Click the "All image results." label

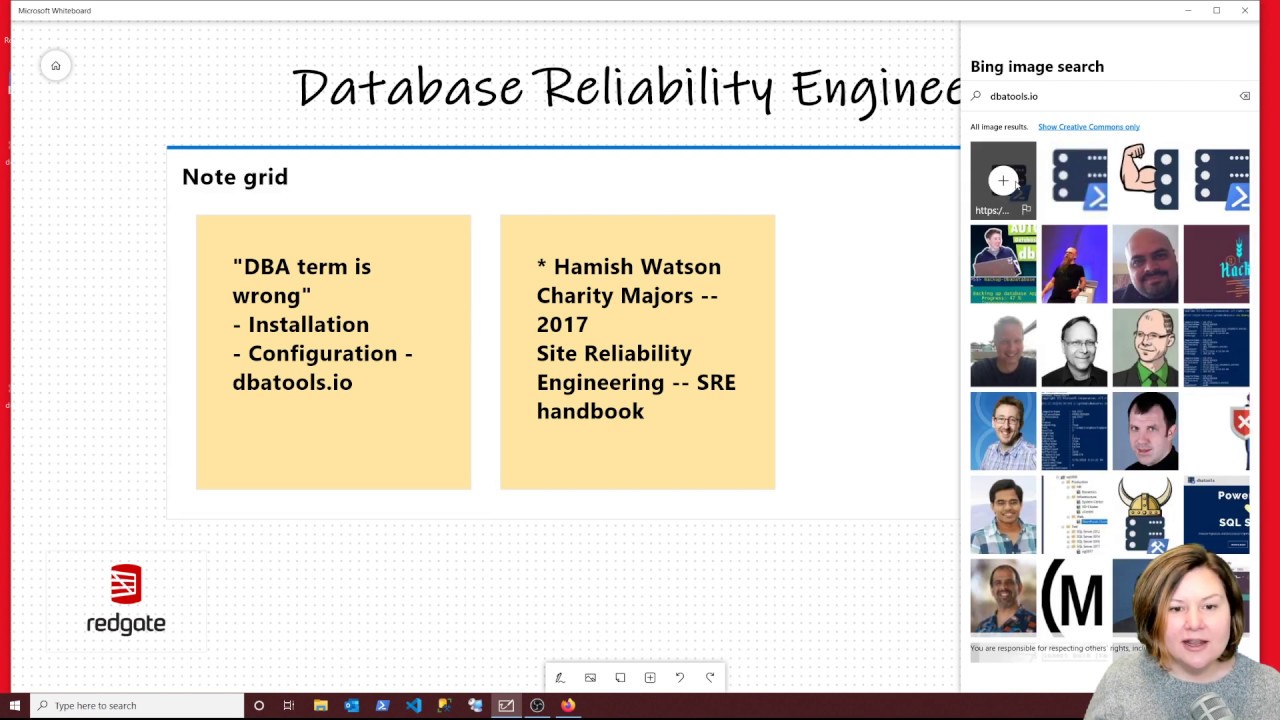coord(999,127)
